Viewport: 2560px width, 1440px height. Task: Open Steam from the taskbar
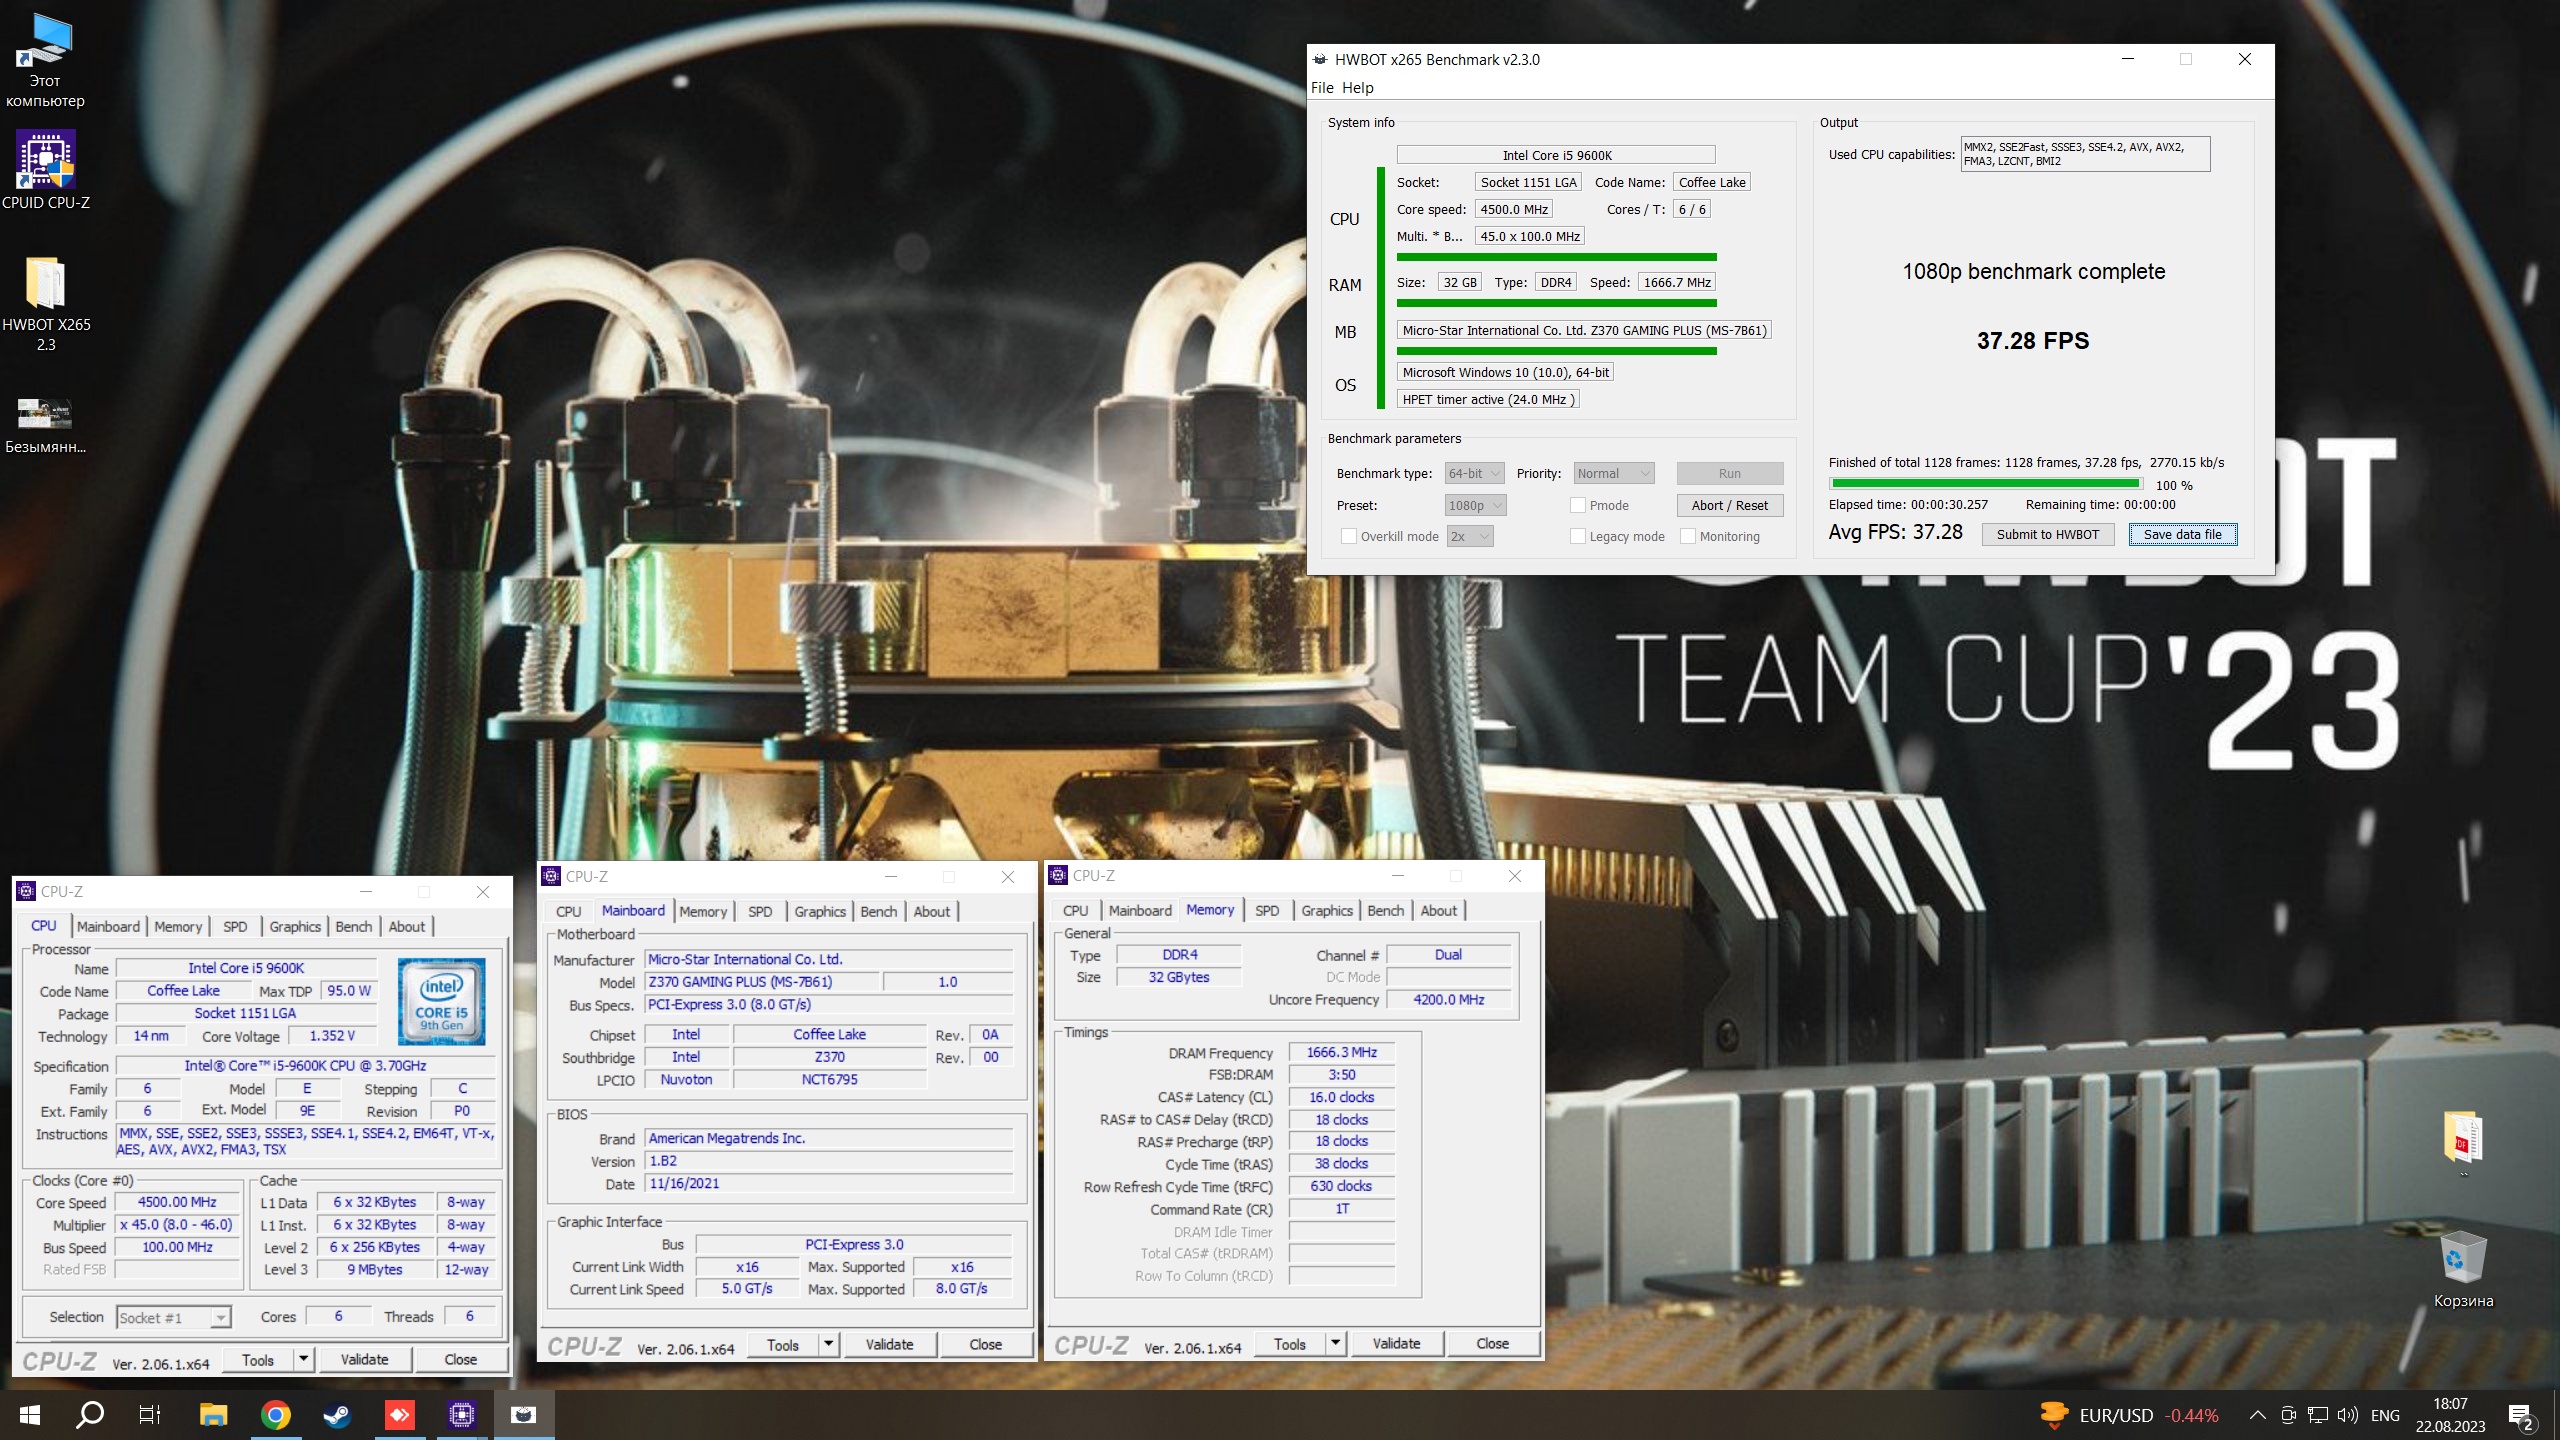337,1415
